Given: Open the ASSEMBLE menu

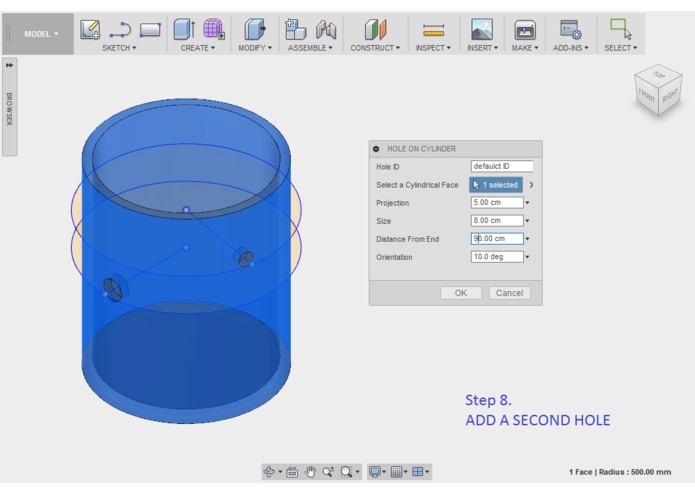Looking at the screenshot, I should point(310,48).
